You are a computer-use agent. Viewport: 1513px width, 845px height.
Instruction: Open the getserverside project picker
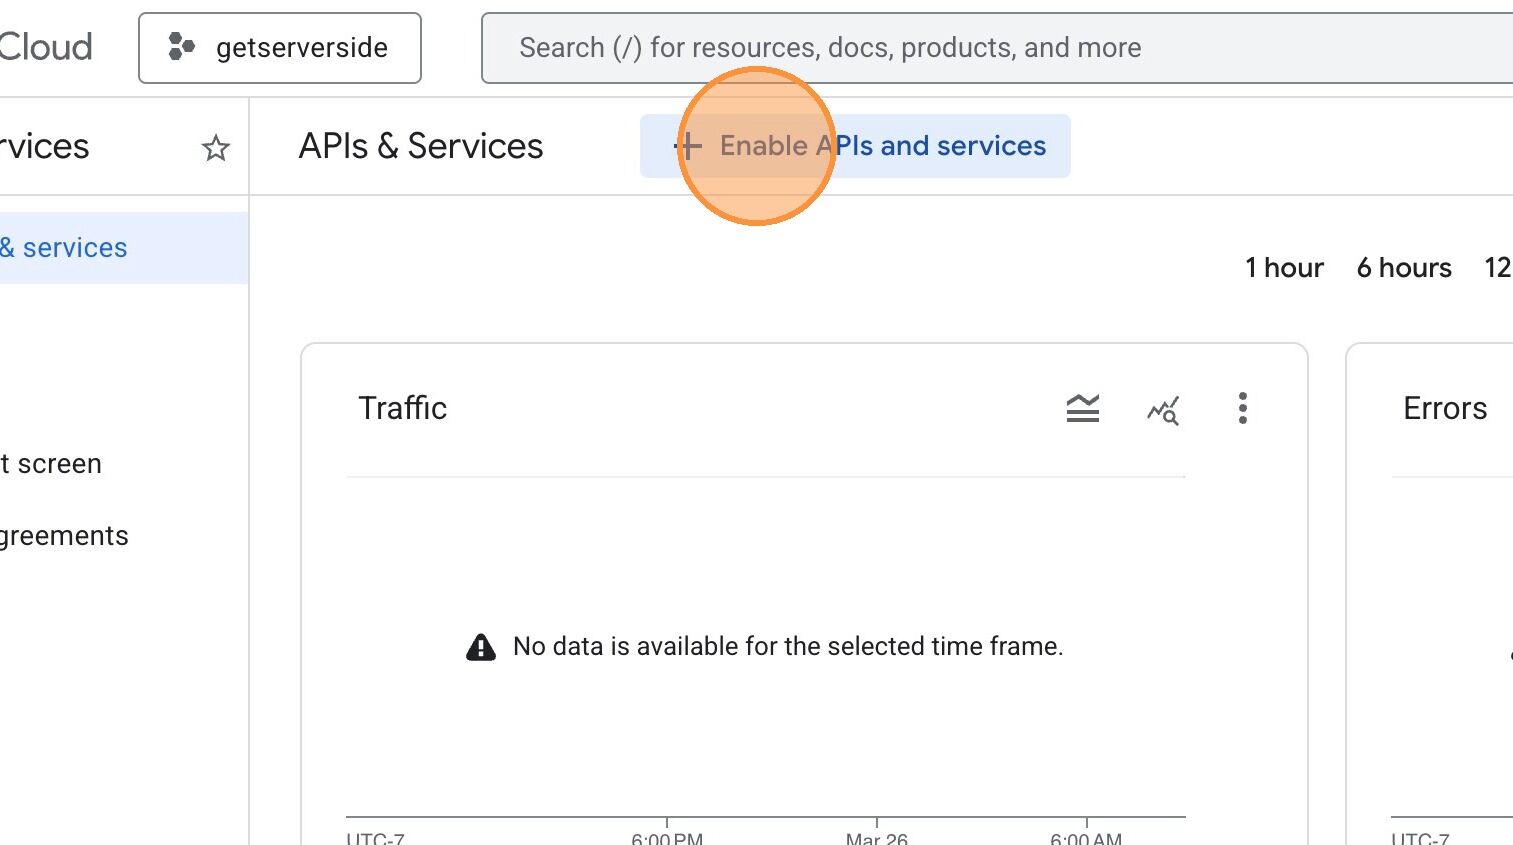(280, 46)
